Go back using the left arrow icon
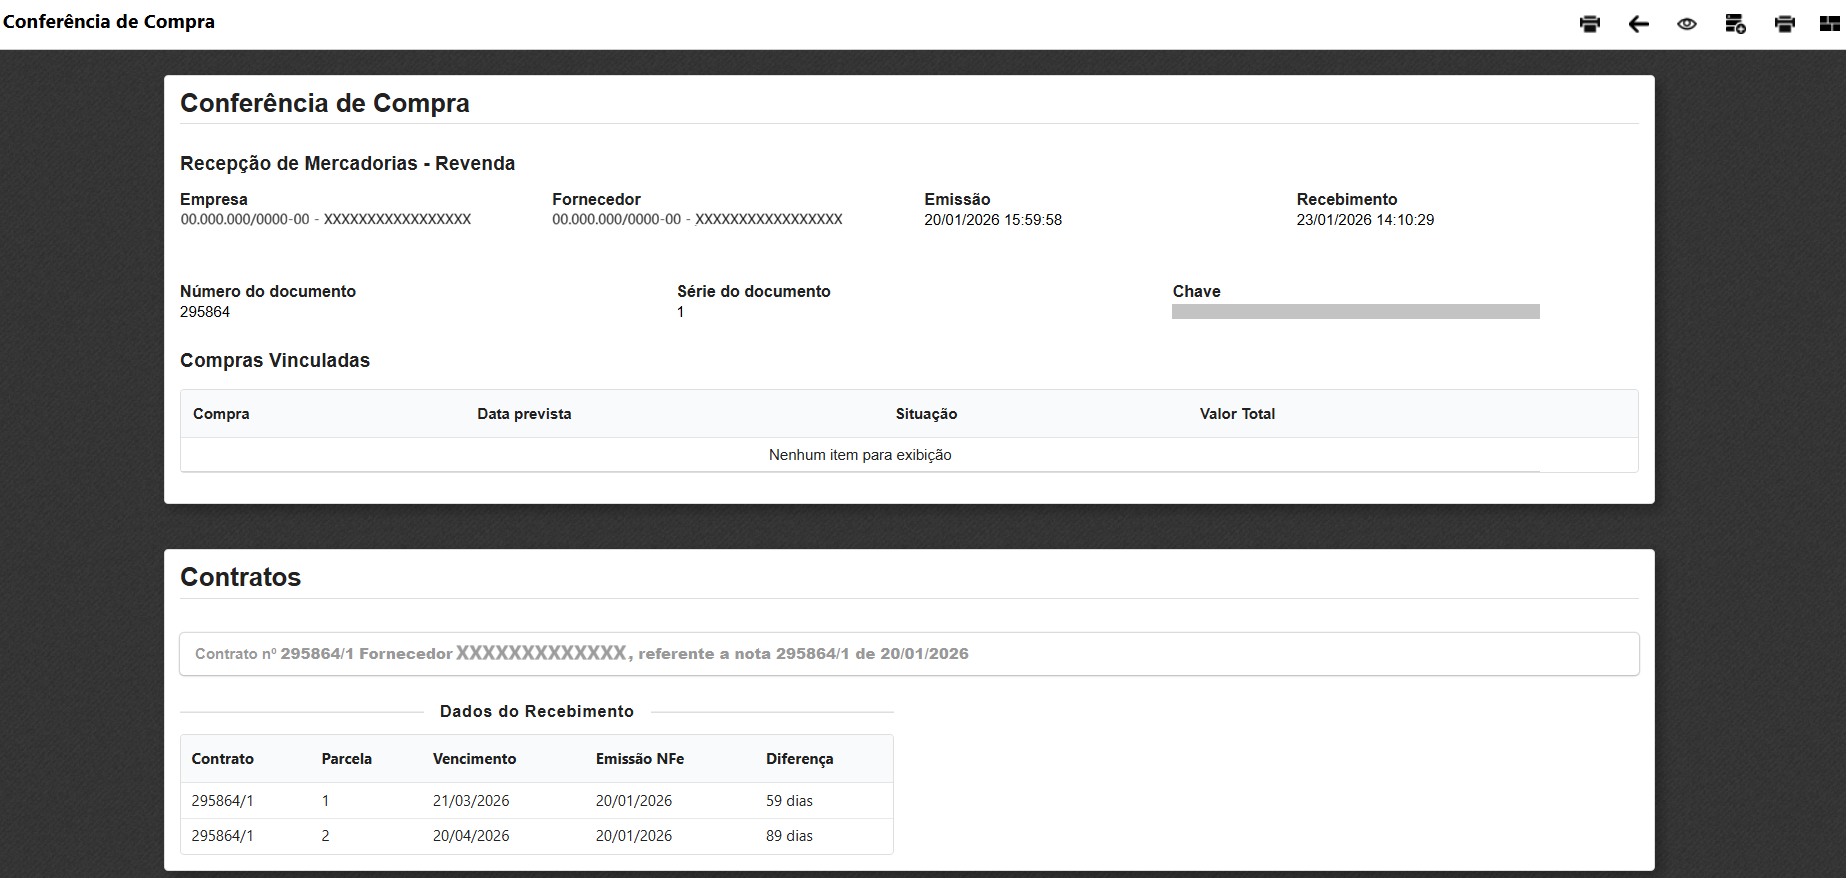 click(1638, 24)
